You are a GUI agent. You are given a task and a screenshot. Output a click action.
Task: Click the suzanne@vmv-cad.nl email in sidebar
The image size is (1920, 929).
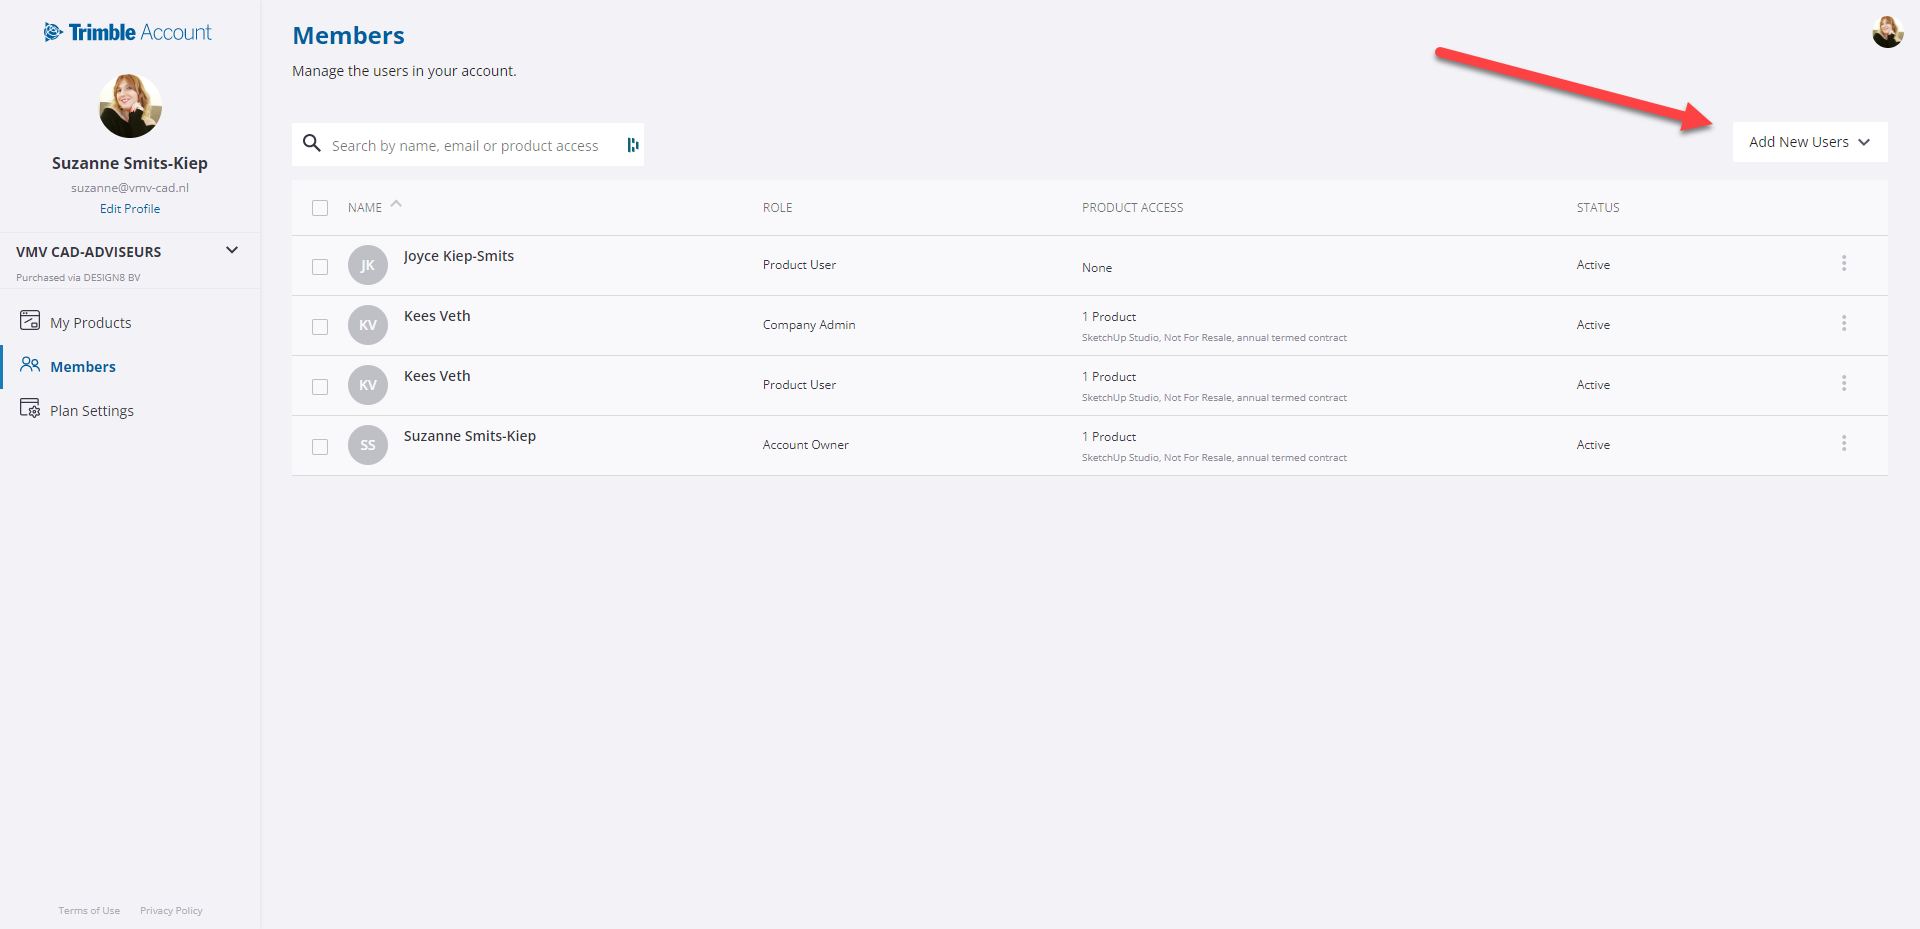[130, 188]
